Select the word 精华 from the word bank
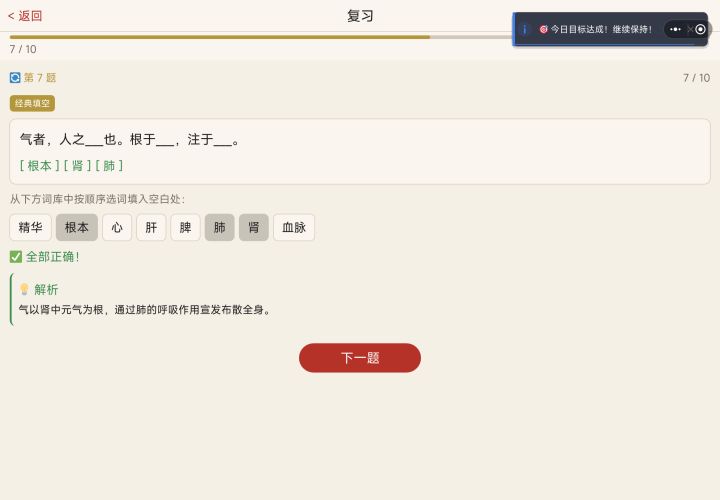This screenshot has height=500, width=720. click(x=30, y=227)
